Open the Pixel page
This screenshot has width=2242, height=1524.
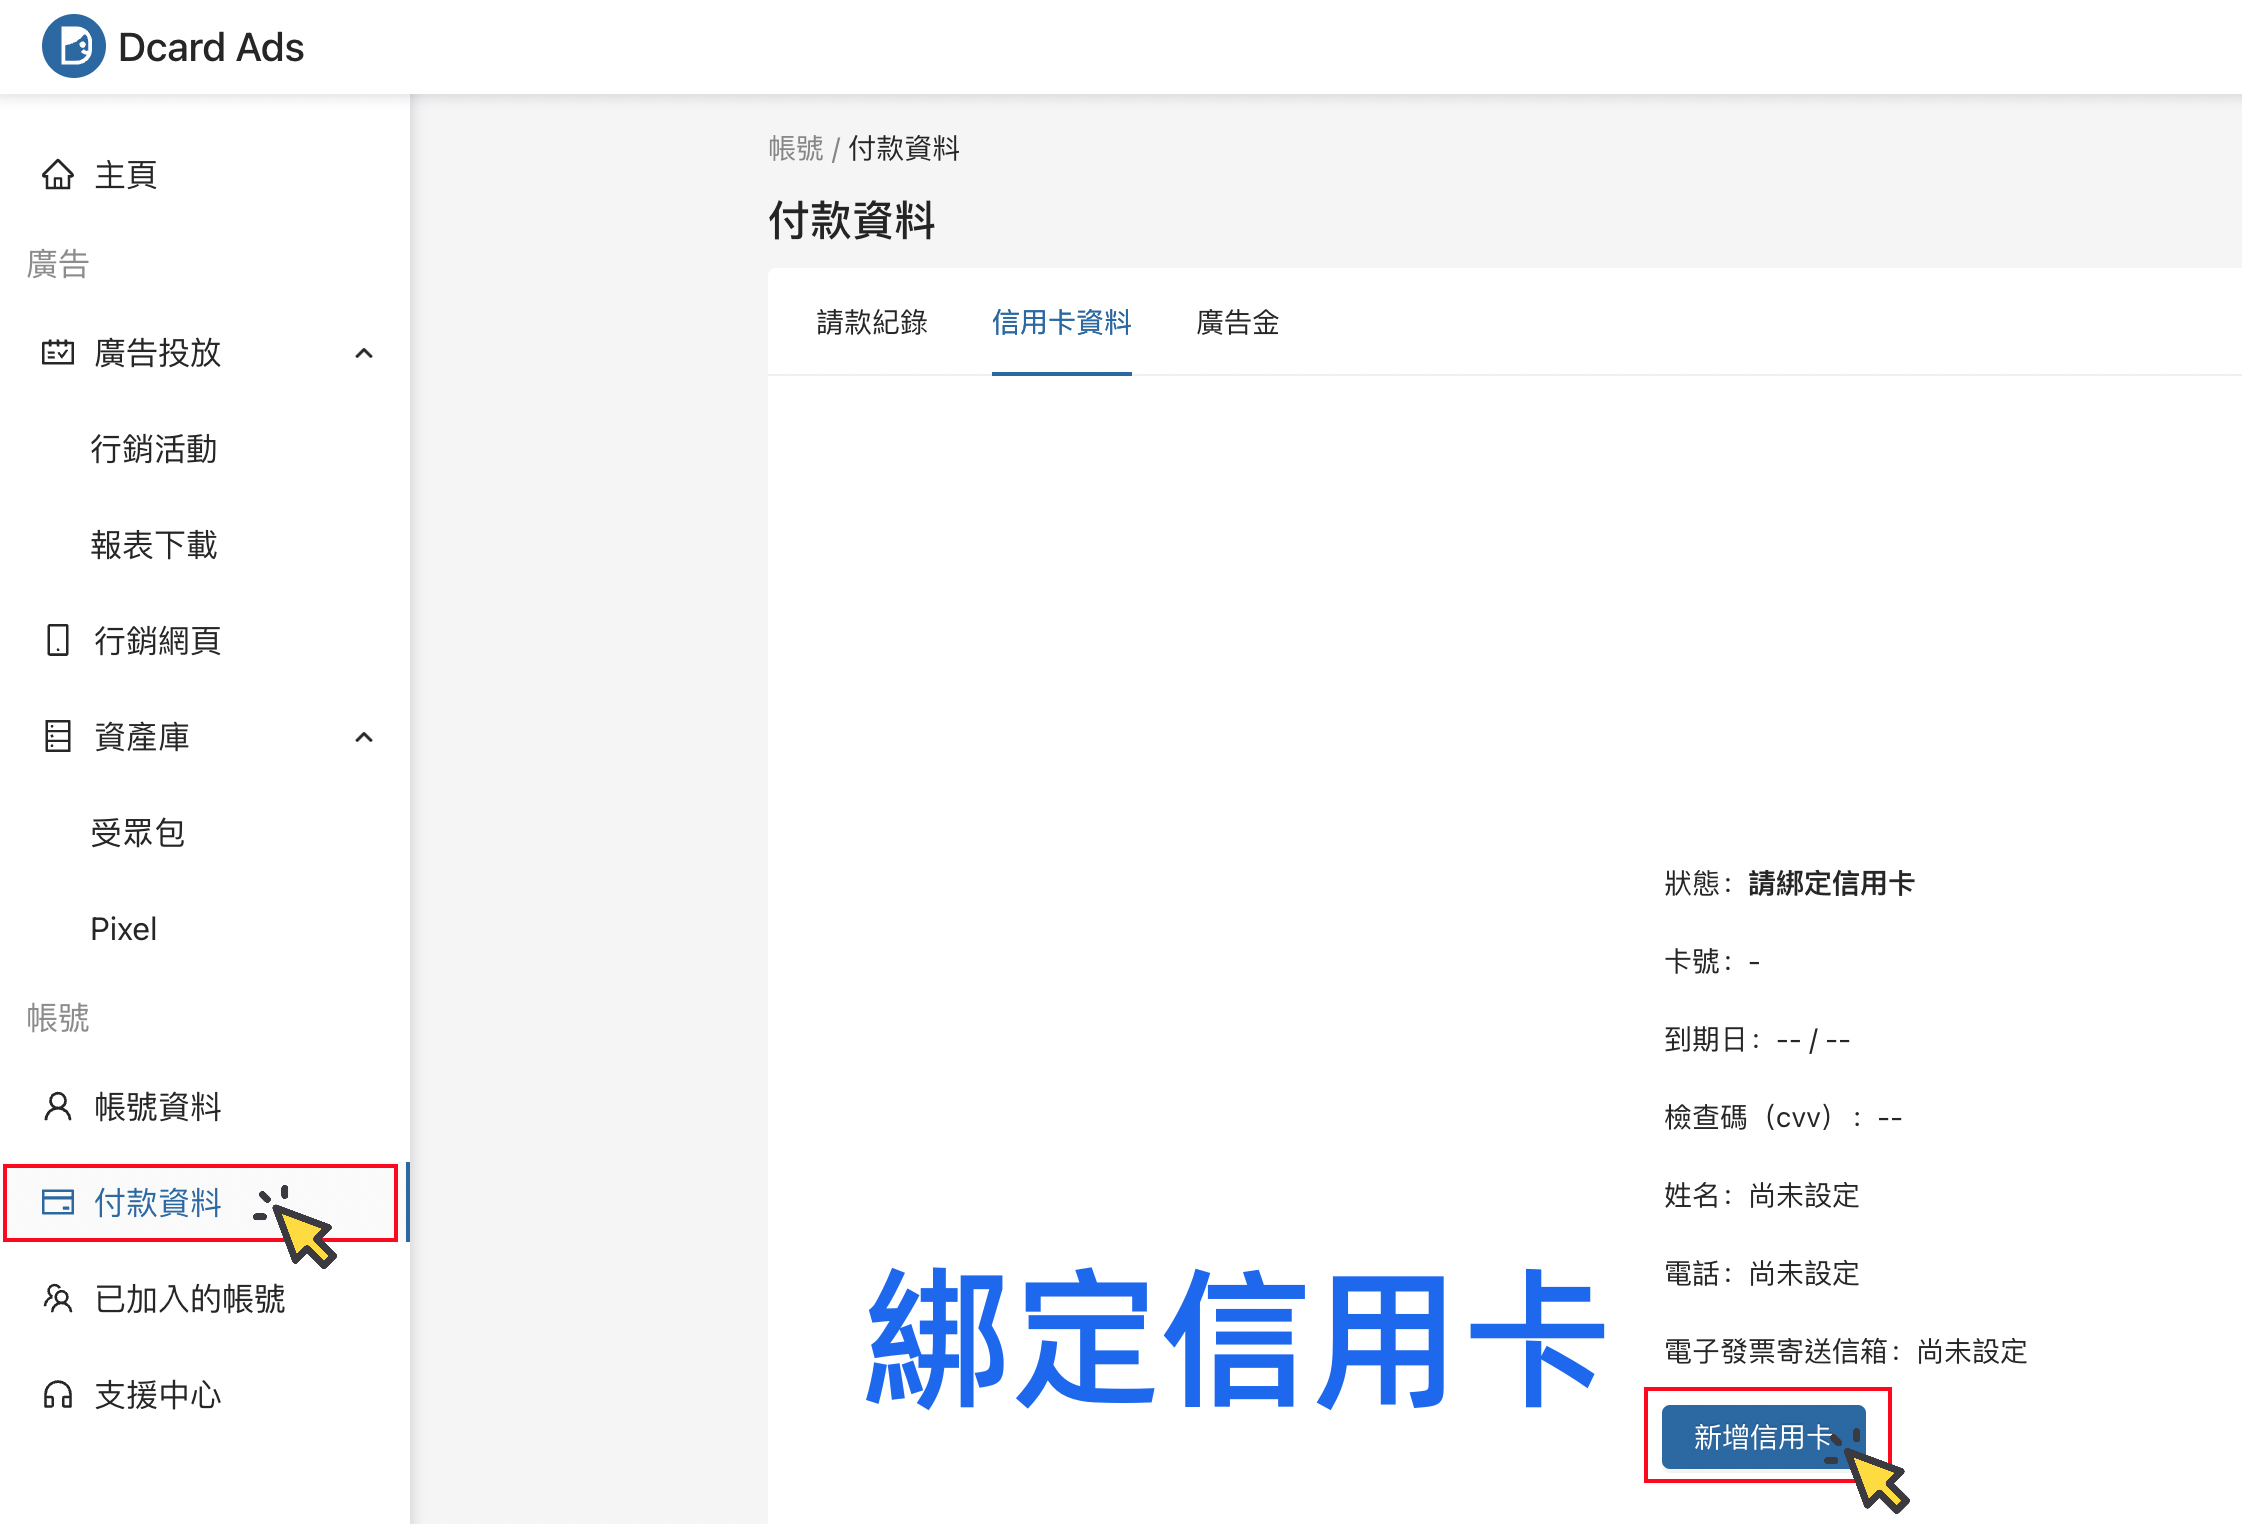123,929
